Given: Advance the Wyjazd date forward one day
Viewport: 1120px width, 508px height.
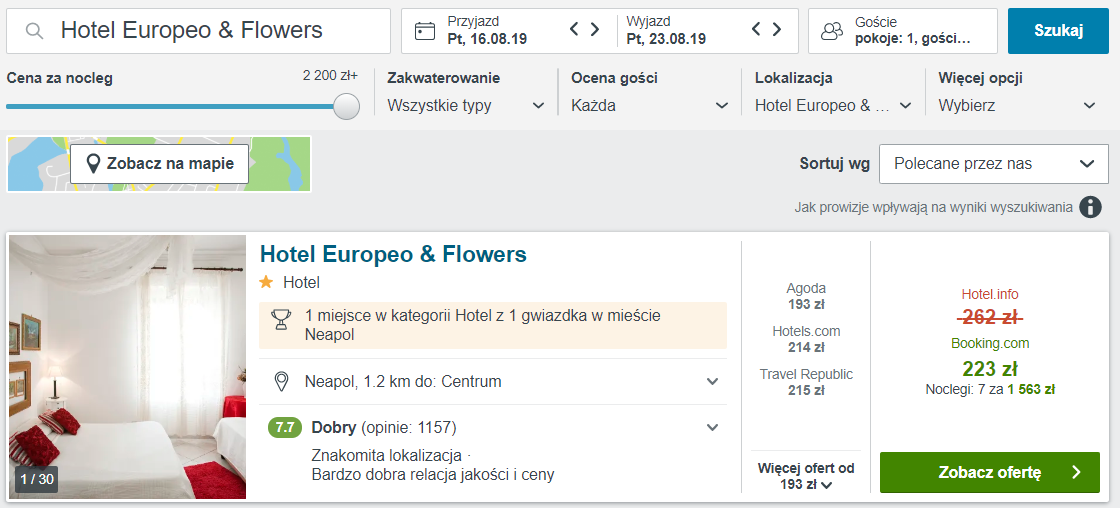Looking at the screenshot, I should [777, 29].
